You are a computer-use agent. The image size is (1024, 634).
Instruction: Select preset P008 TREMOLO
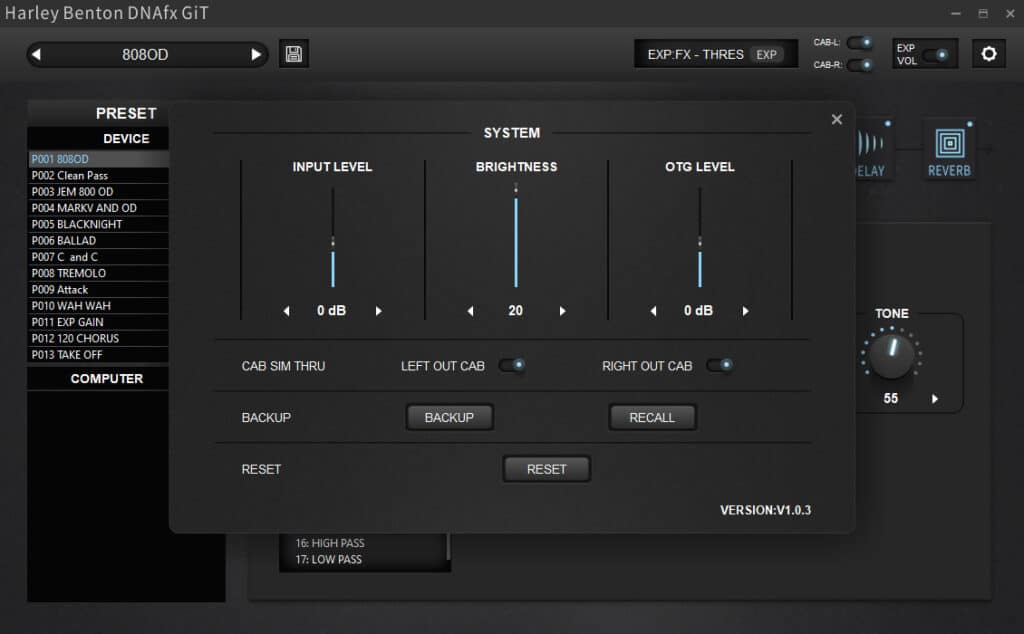click(98, 273)
